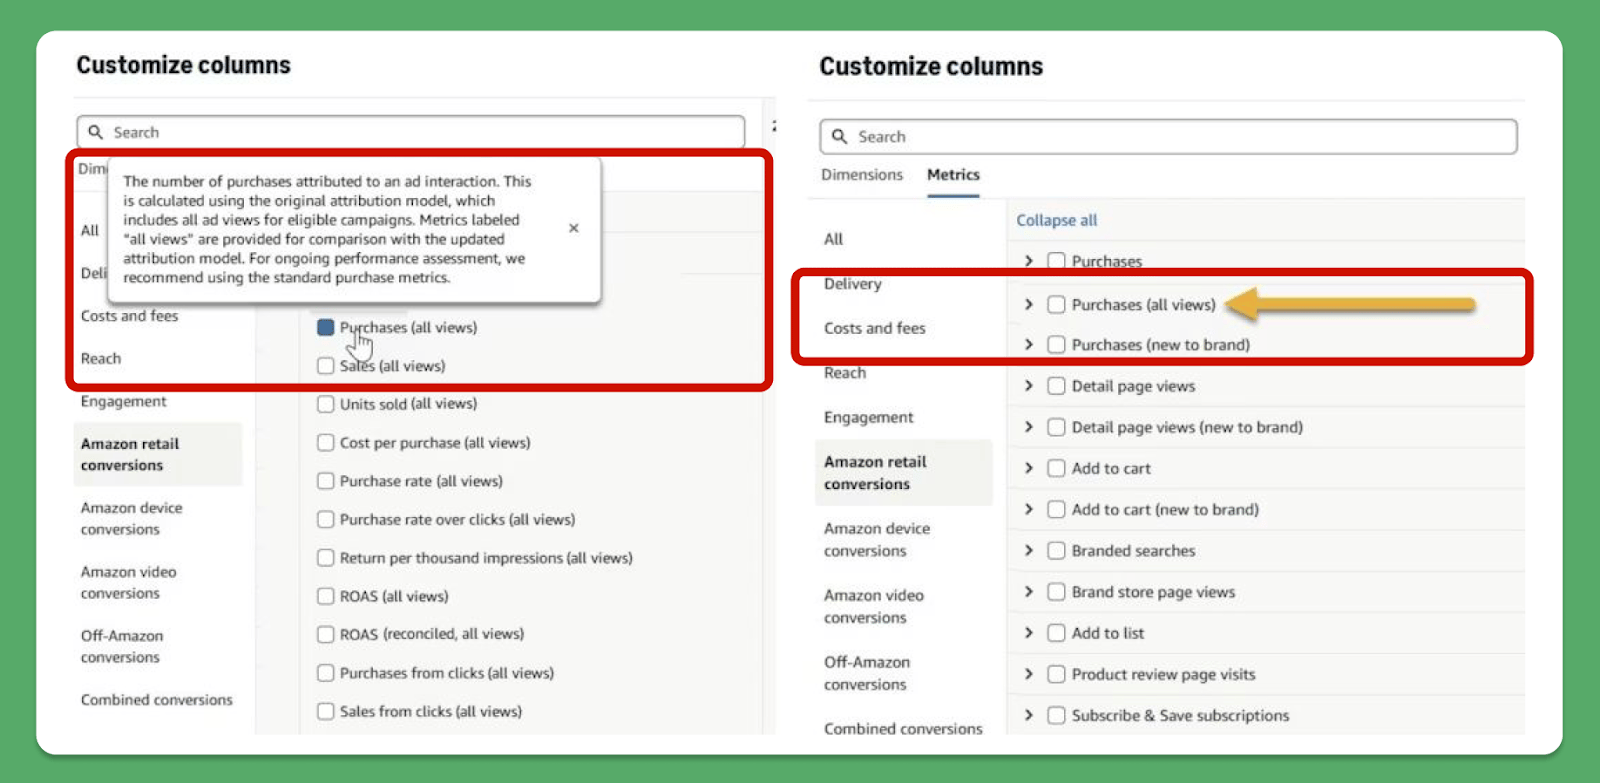Expand the Add to cart row chevron
Image resolution: width=1600 pixels, height=783 pixels.
1029,468
